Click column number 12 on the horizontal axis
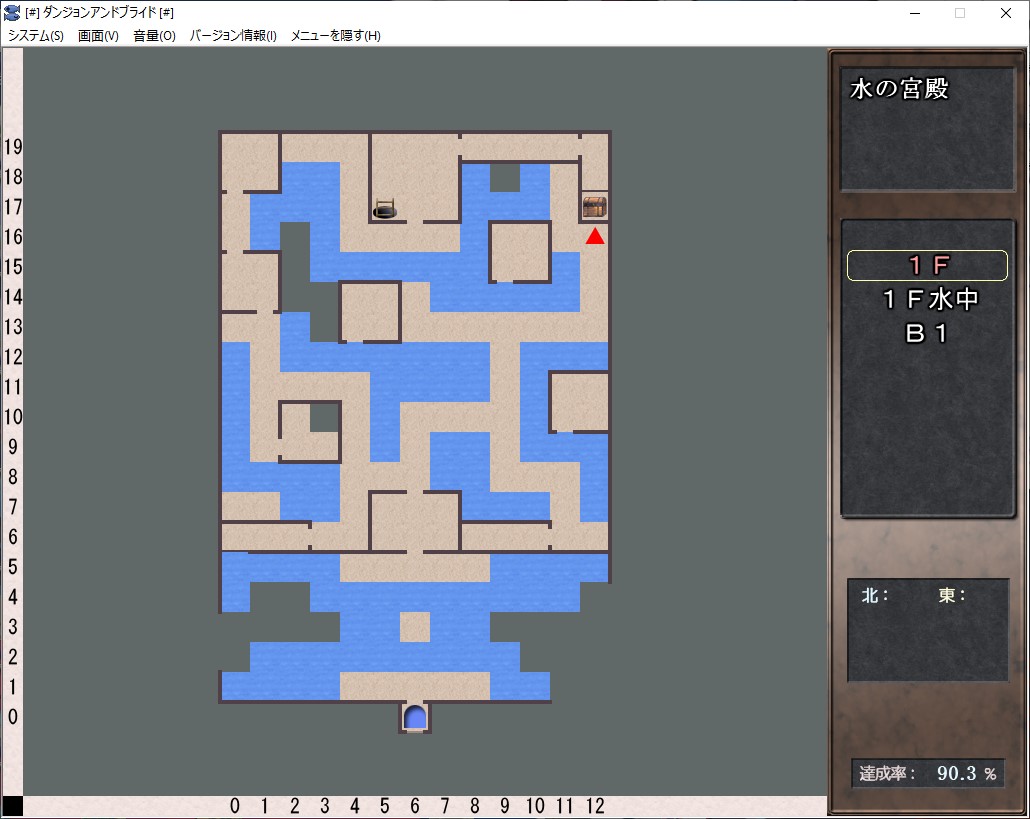This screenshot has width=1030, height=819. 595,806
